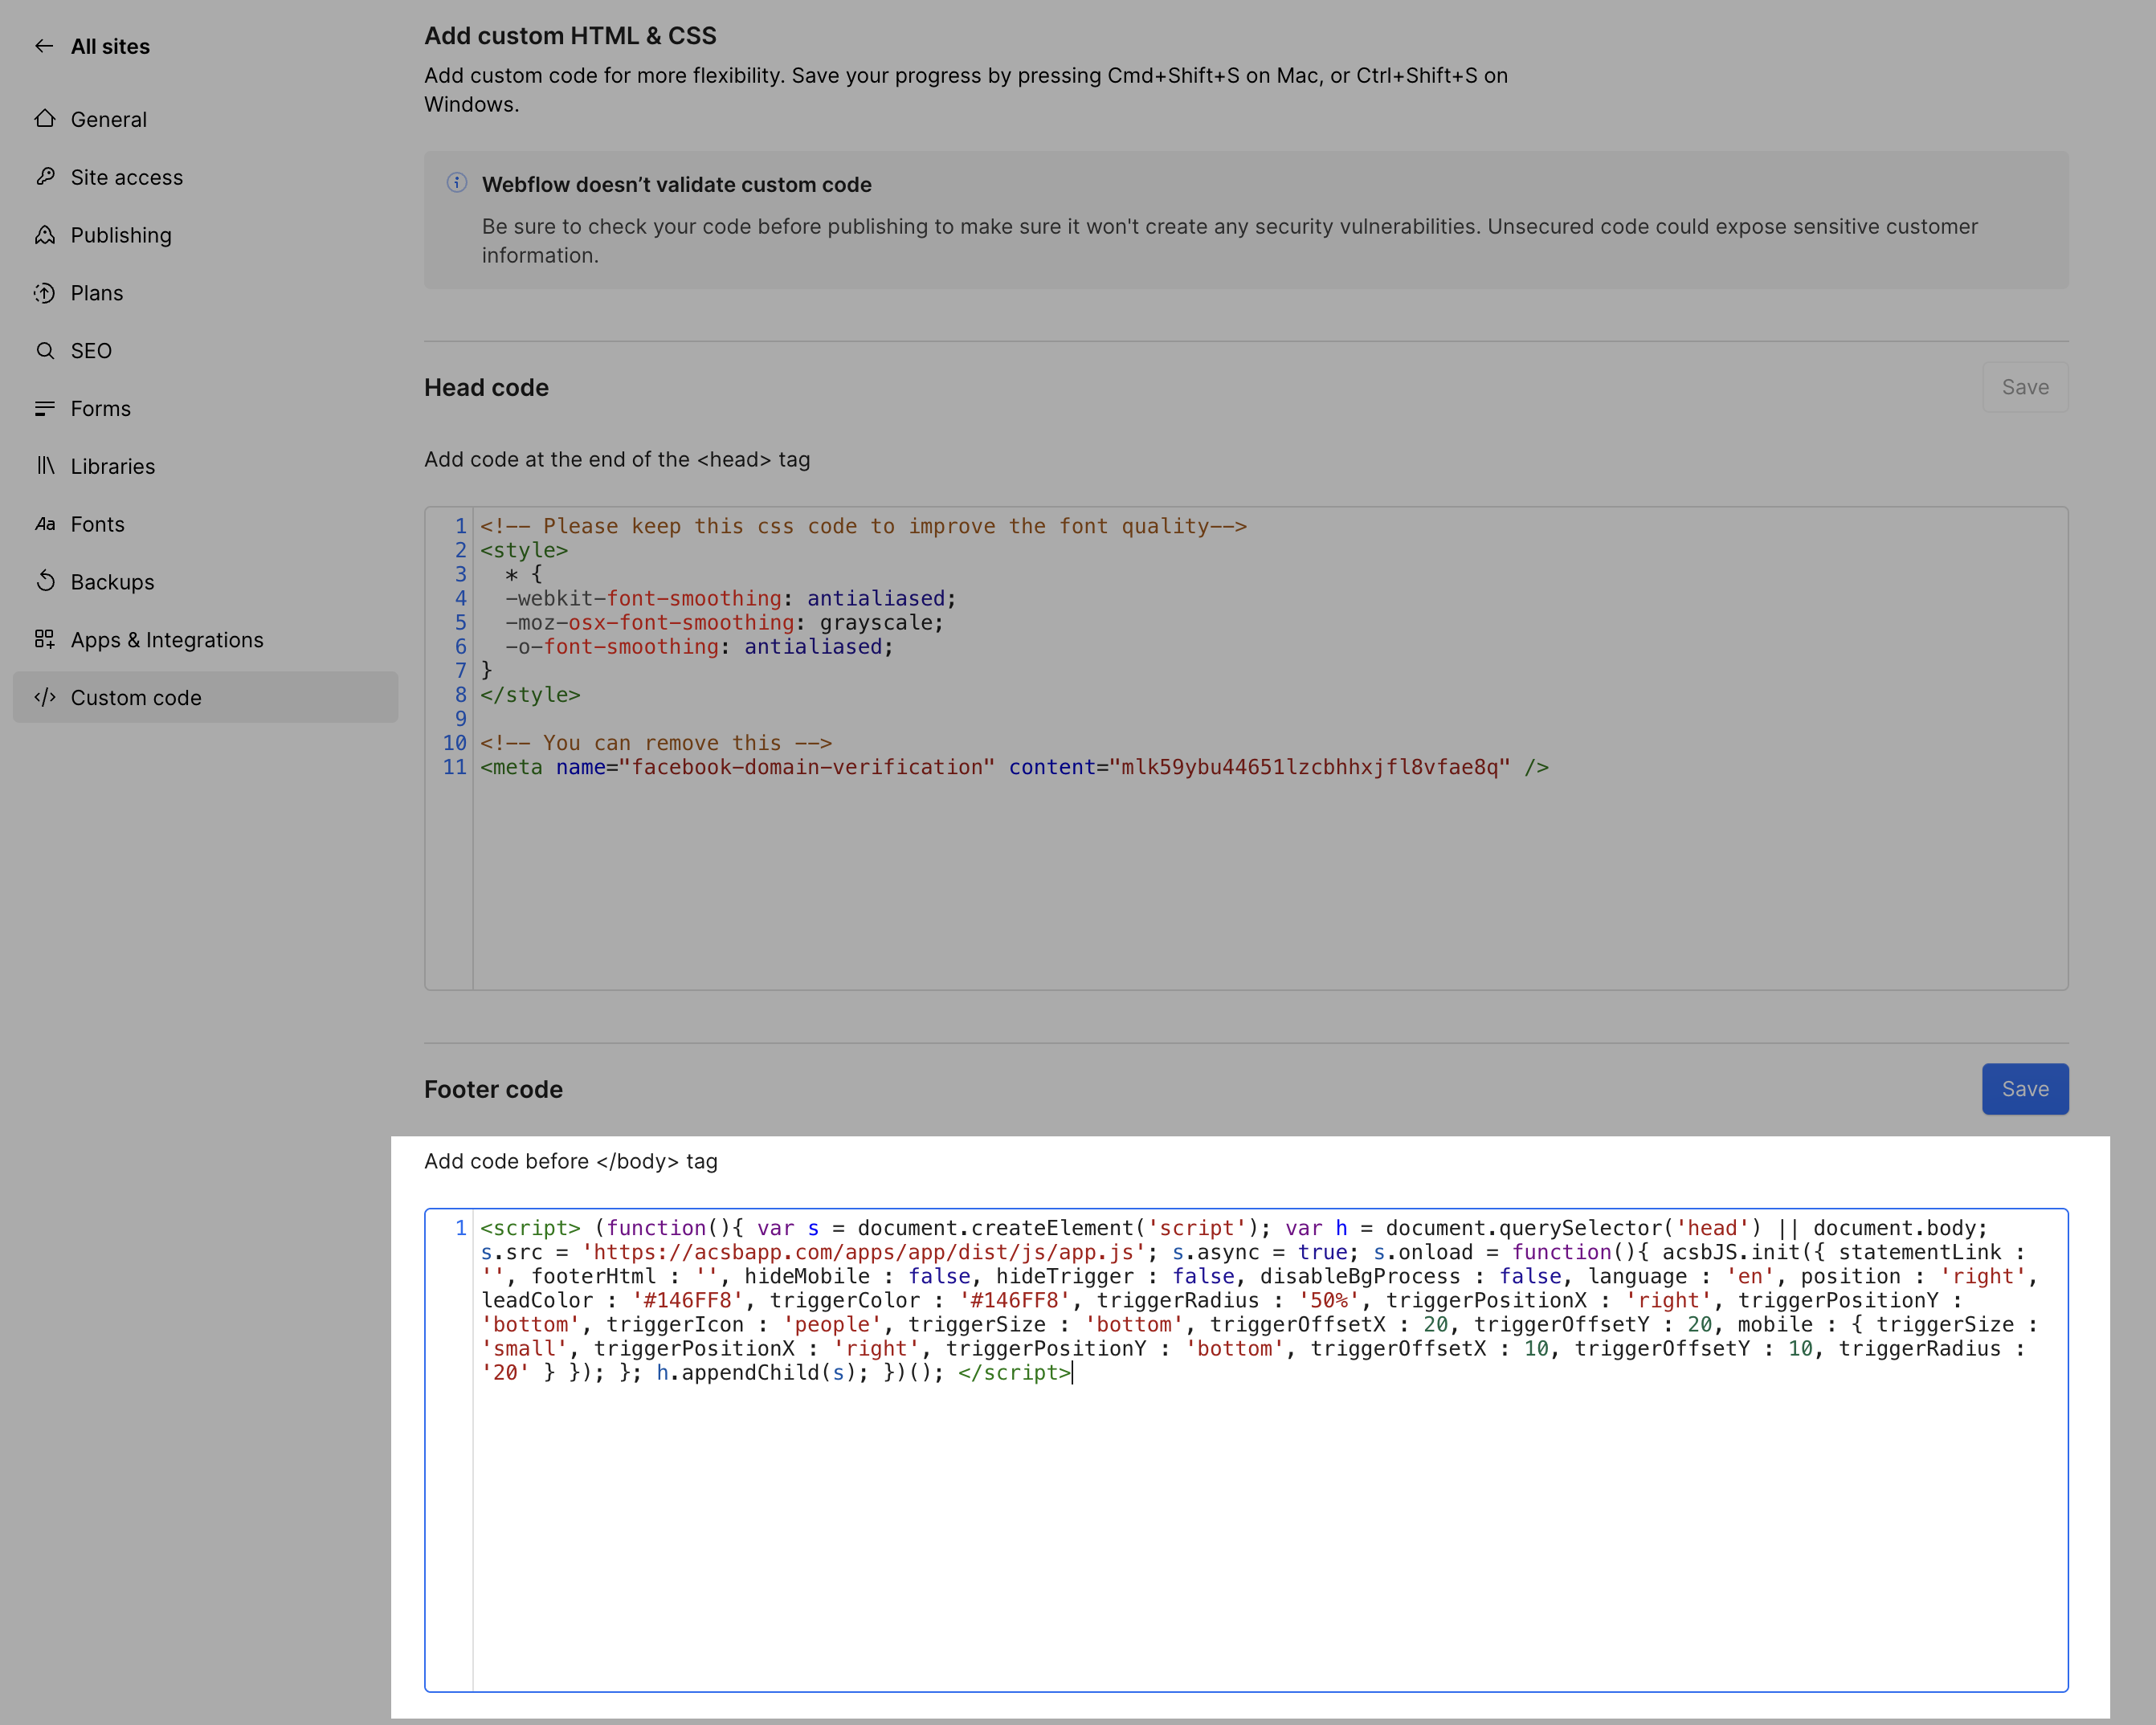Click the -webkit-font-smoothing line
Screen dimensions: 2156x1725
730,598
